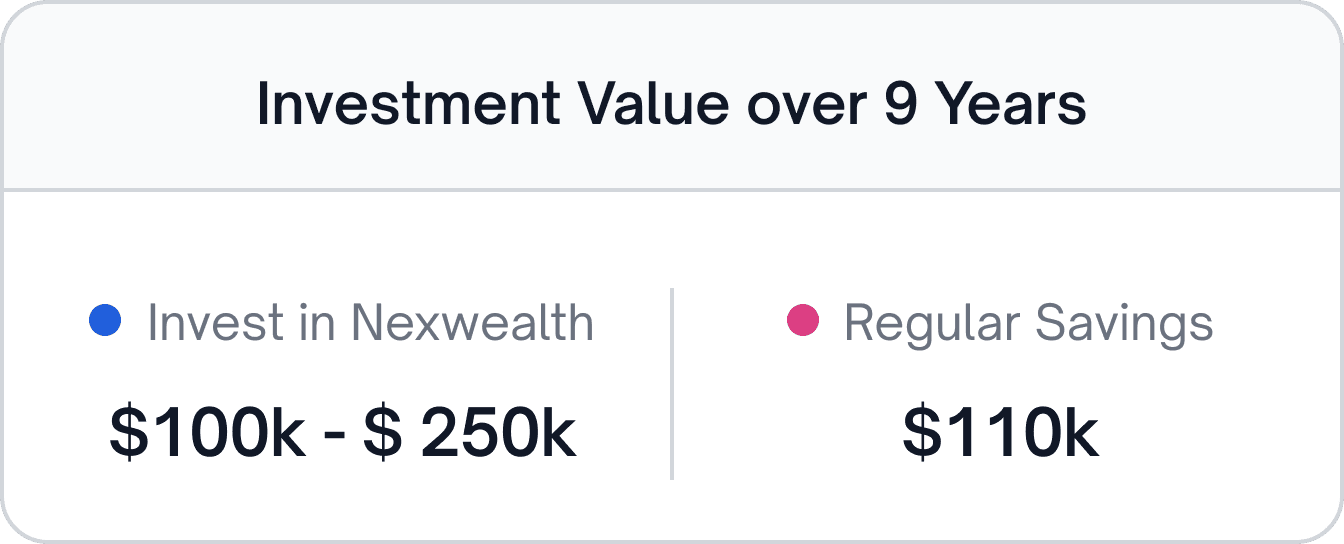This screenshot has width=1344, height=544.
Task: Click the pink Regular Savings legend dot
Action: pyautogui.click(x=803, y=321)
